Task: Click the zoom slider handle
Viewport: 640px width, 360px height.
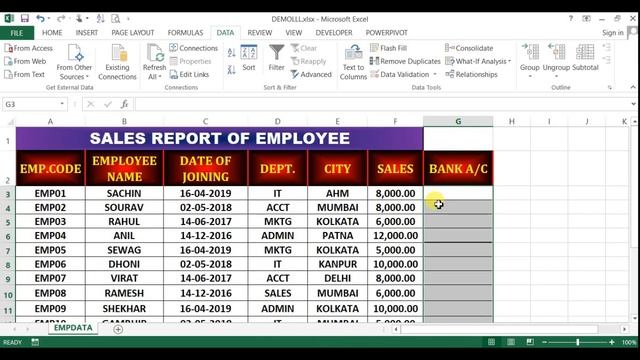Action: coord(578,342)
